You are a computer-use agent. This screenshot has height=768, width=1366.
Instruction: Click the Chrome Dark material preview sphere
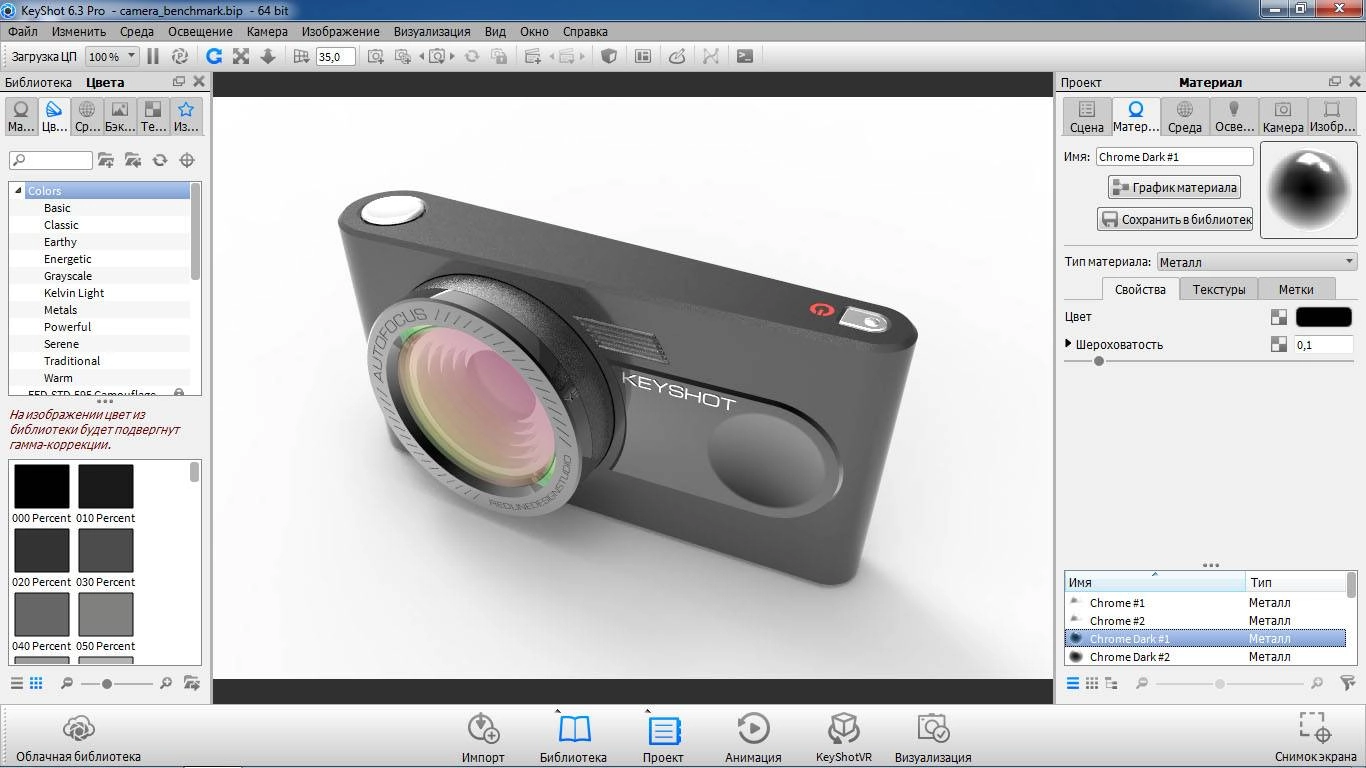point(1307,190)
